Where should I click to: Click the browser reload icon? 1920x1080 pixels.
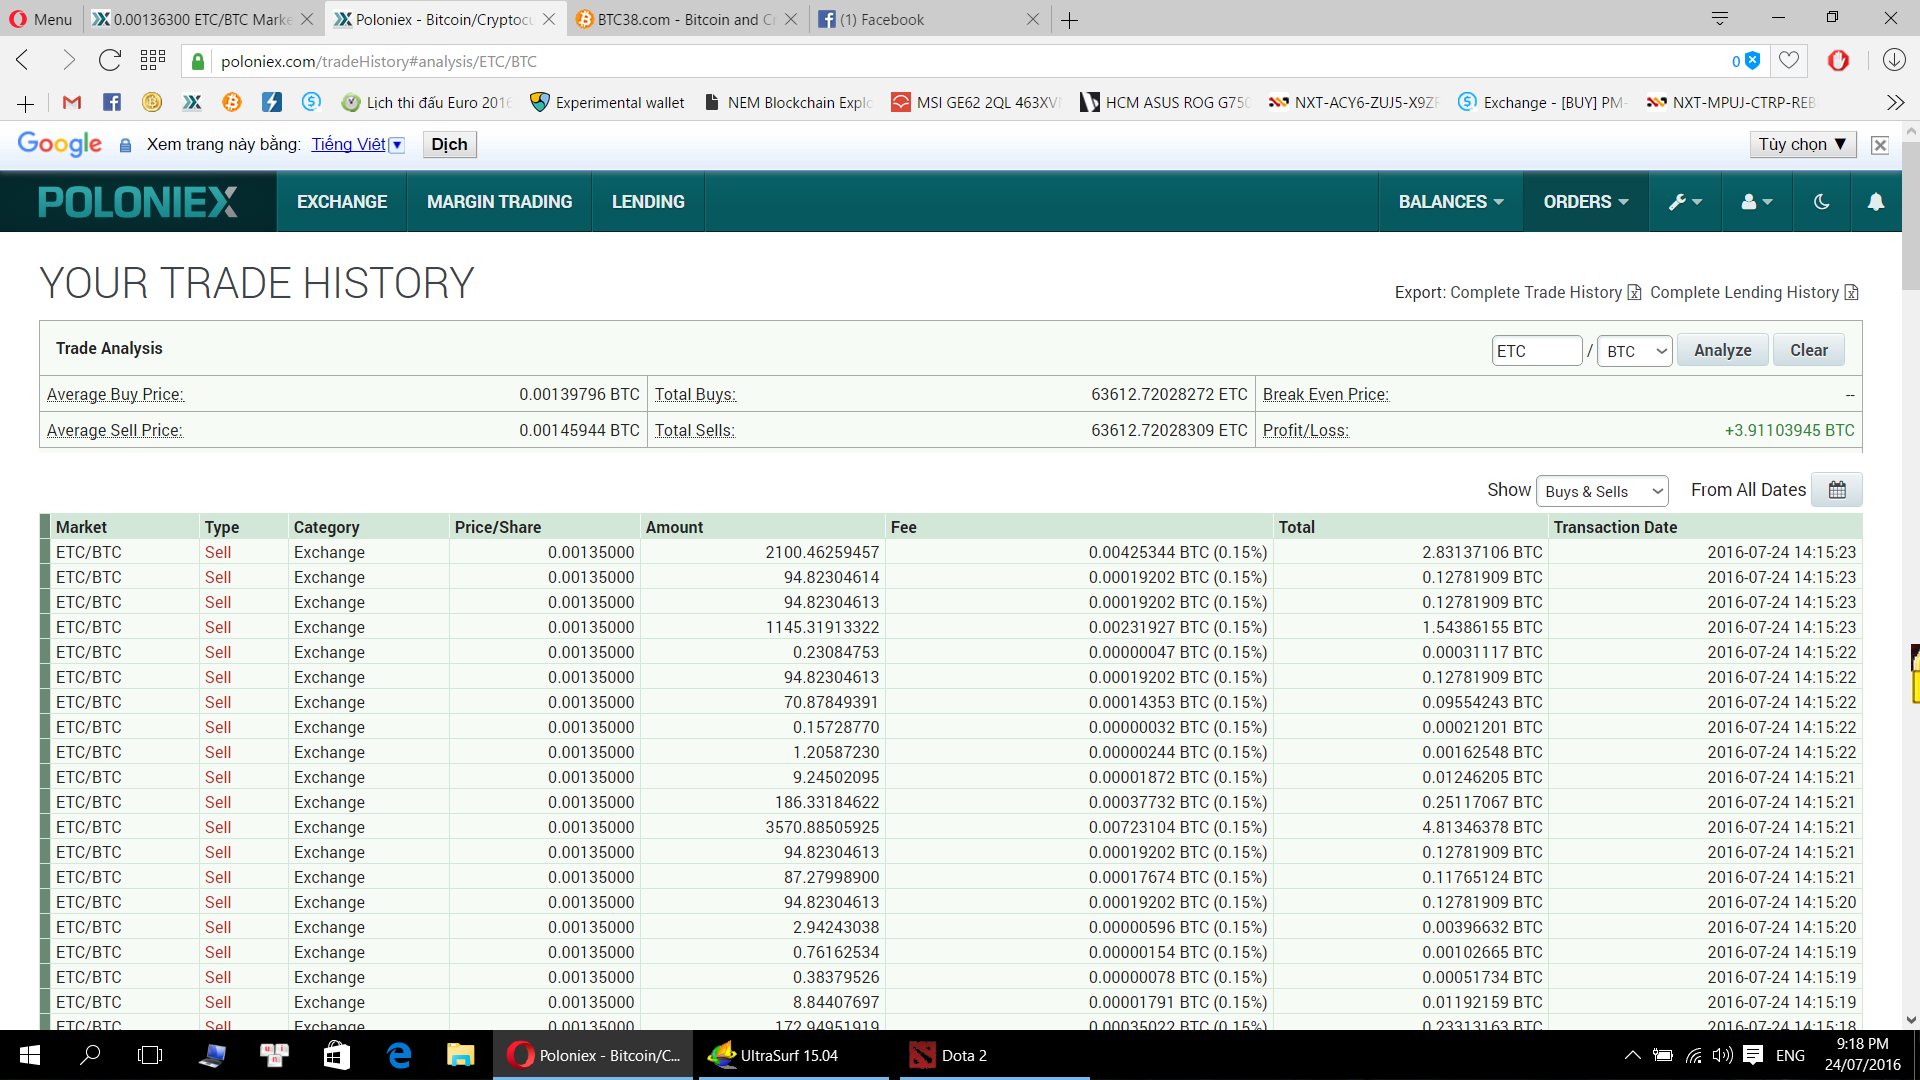109,61
